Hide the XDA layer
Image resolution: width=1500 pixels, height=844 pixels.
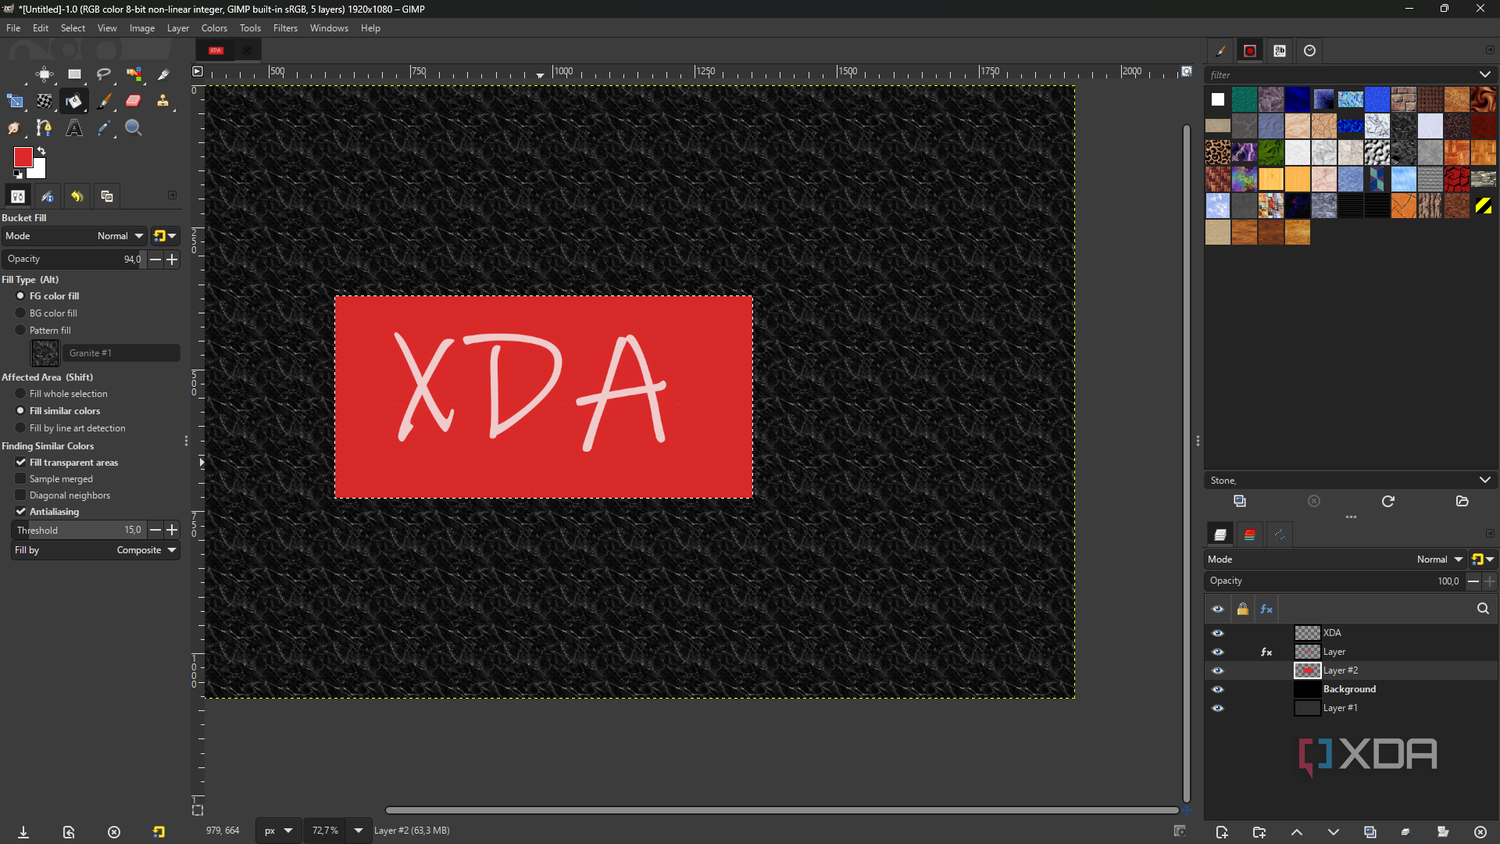coord(1218,633)
